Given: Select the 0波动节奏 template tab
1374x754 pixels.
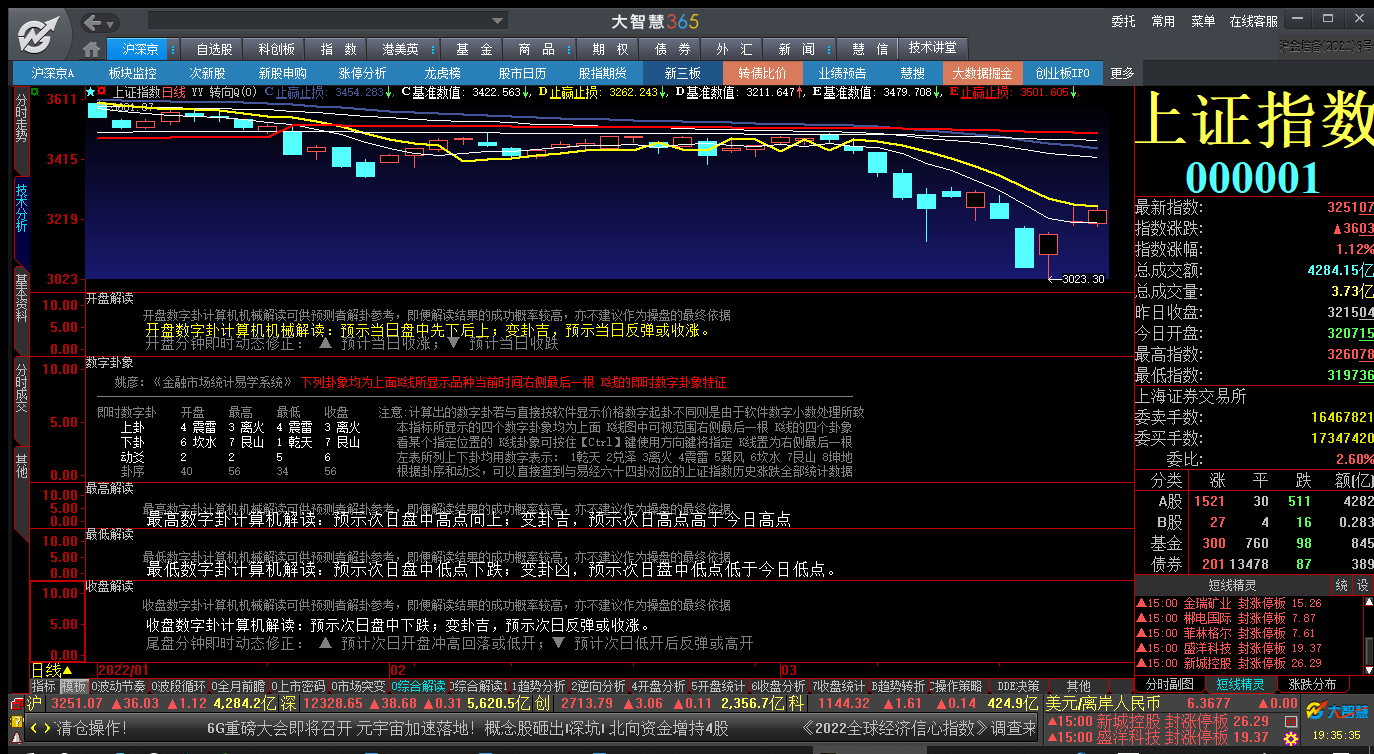Looking at the screenshot, I should [118, 686].
